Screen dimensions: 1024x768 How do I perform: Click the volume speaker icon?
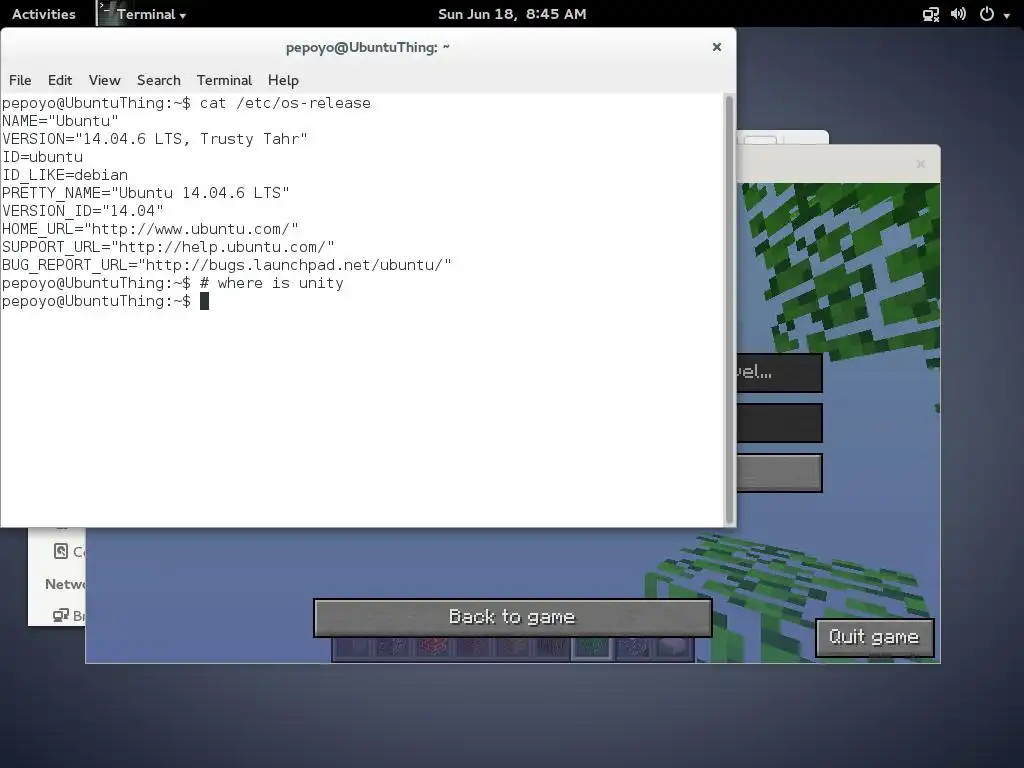click(x=958, y=14)
